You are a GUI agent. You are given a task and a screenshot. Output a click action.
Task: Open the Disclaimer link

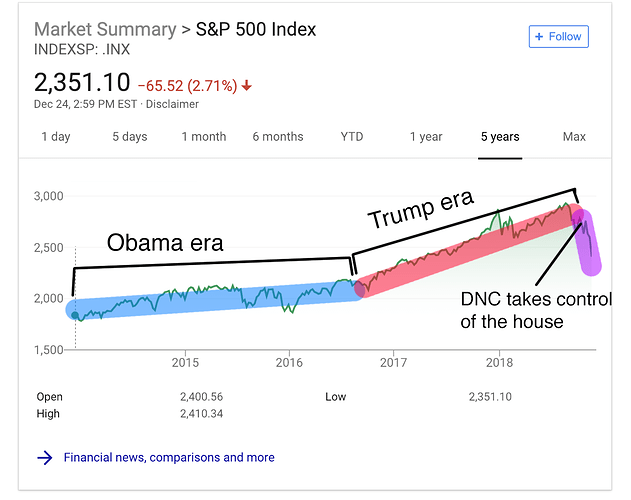click(172, 104)
